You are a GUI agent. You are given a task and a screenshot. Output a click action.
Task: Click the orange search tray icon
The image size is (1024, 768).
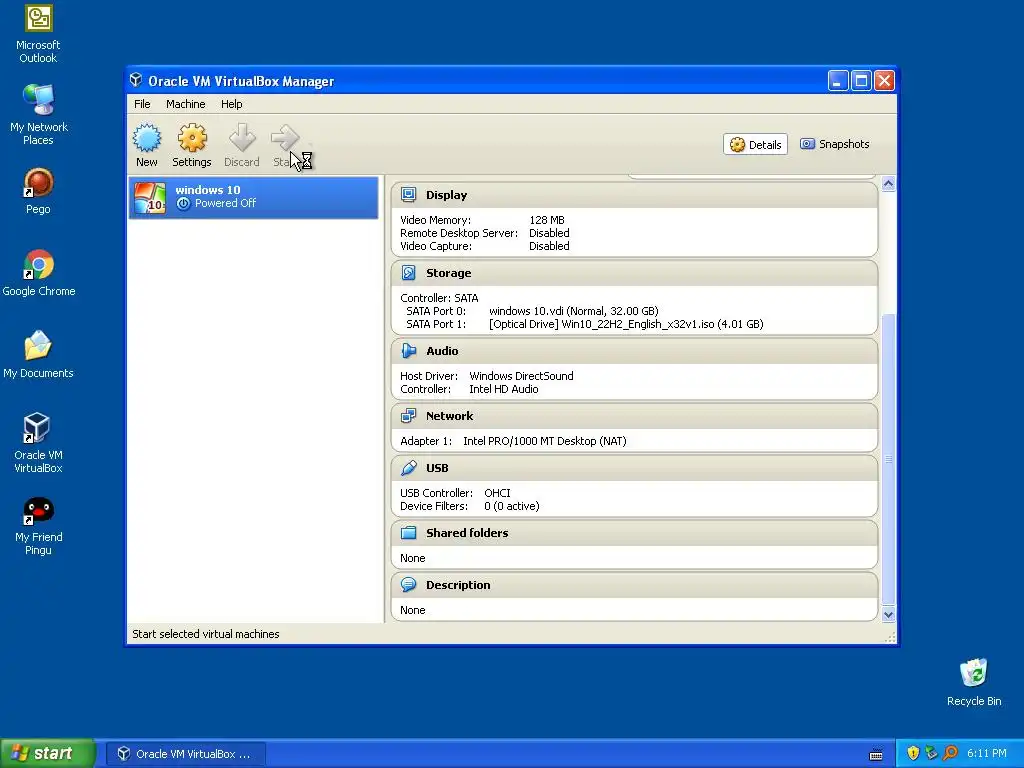950,754
